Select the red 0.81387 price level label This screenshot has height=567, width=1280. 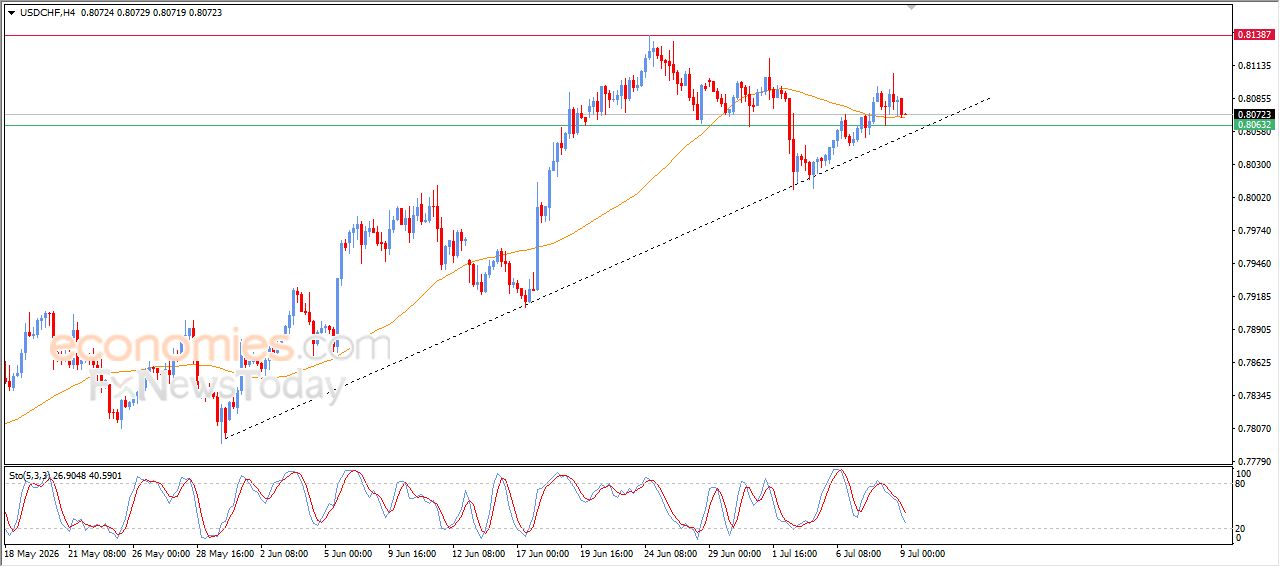tap(1254, 35)
